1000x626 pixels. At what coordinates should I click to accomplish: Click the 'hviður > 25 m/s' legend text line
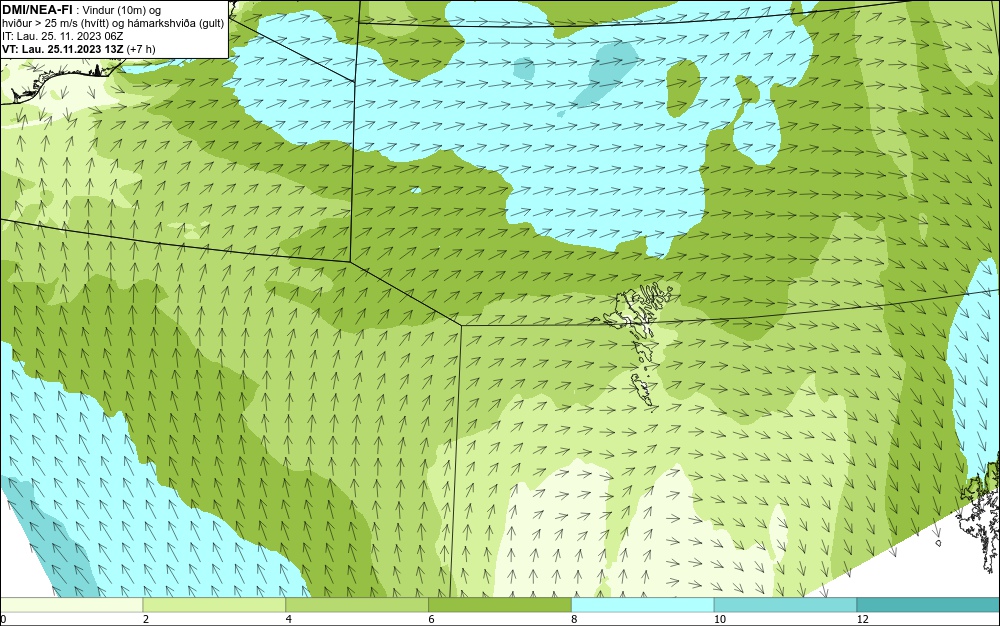pos(113,24)
